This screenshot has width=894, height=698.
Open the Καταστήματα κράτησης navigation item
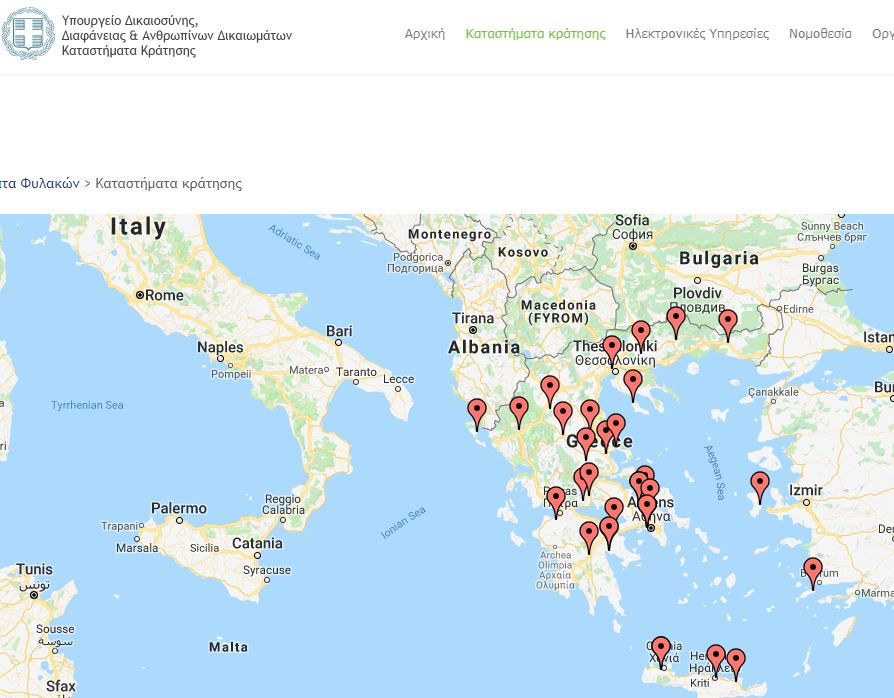click(x=535, y=34)
